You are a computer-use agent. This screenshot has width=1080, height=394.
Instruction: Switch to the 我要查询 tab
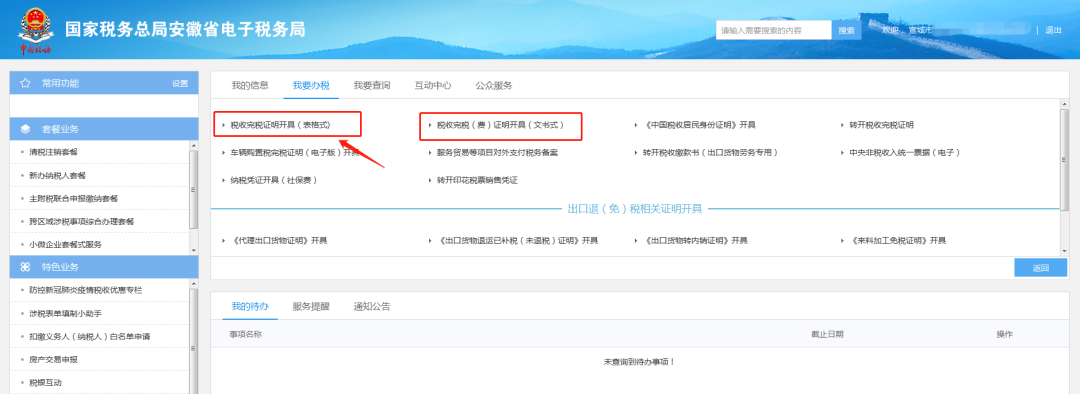click(x=372, y=85)
